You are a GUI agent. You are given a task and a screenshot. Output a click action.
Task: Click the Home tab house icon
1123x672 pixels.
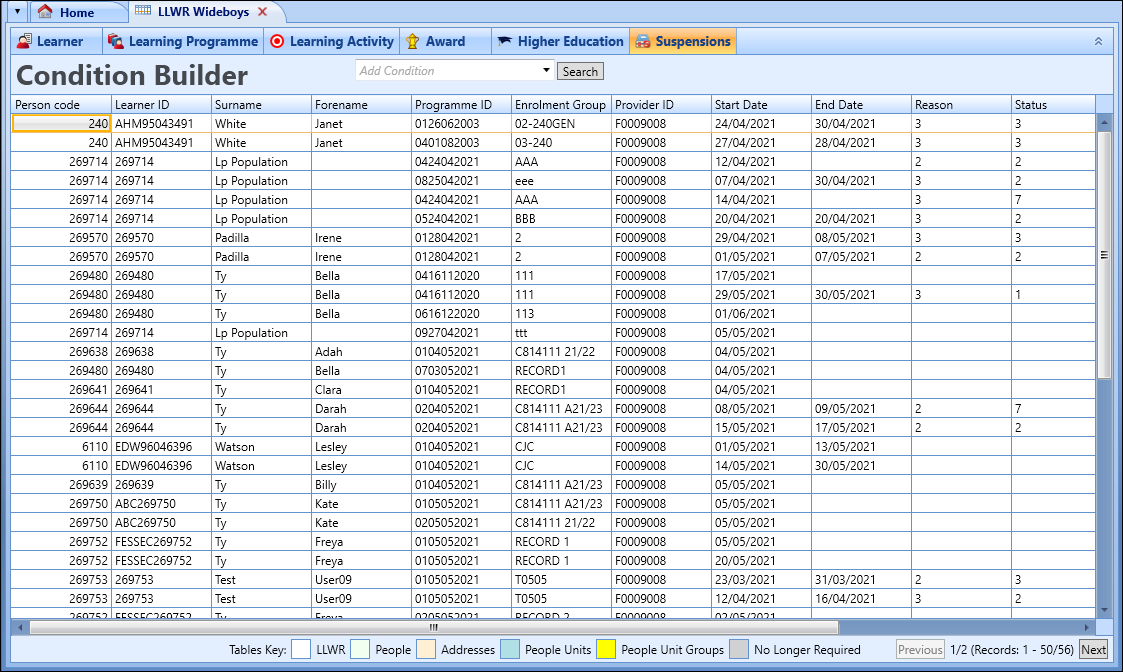(x=44, y=12)
